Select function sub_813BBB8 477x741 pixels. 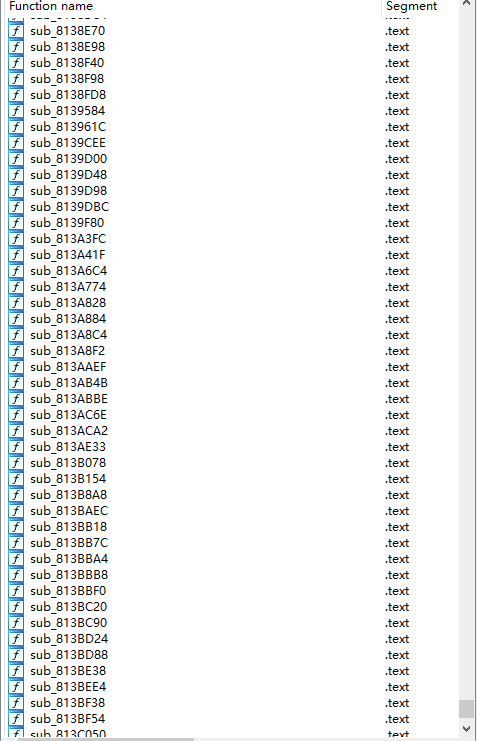point(69,575)
